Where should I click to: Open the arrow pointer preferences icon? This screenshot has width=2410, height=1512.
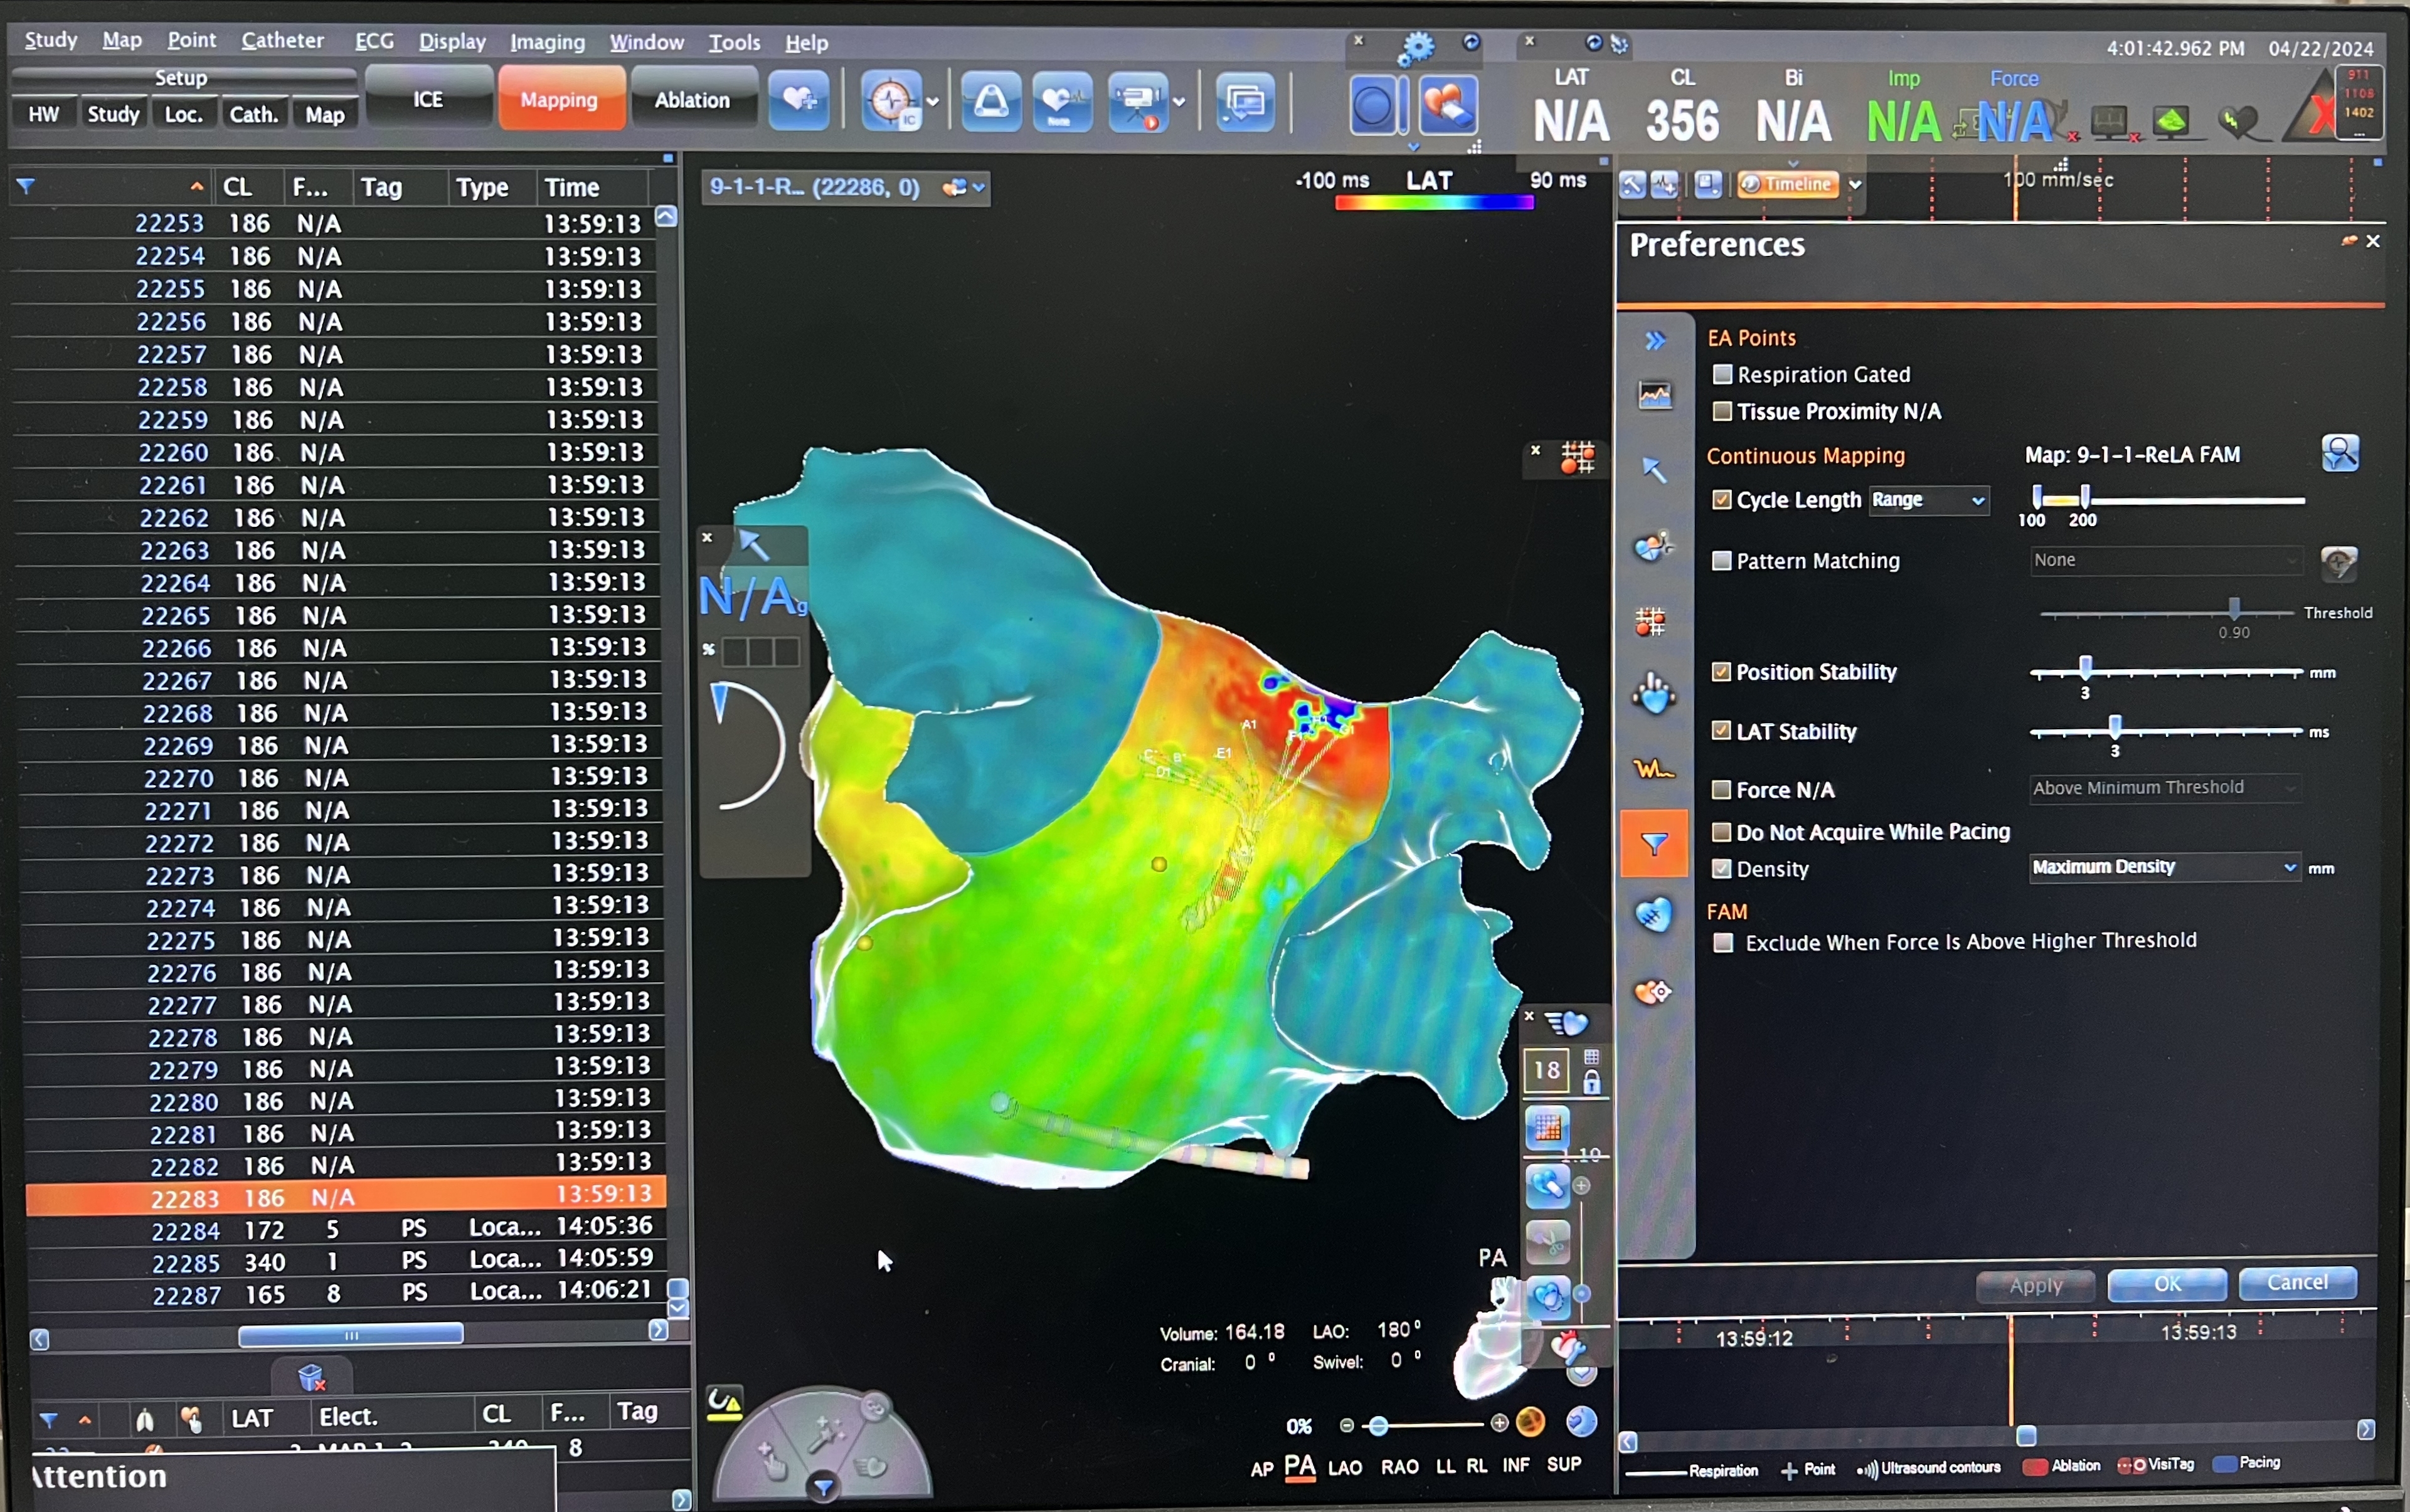(x=1654, y=469)
